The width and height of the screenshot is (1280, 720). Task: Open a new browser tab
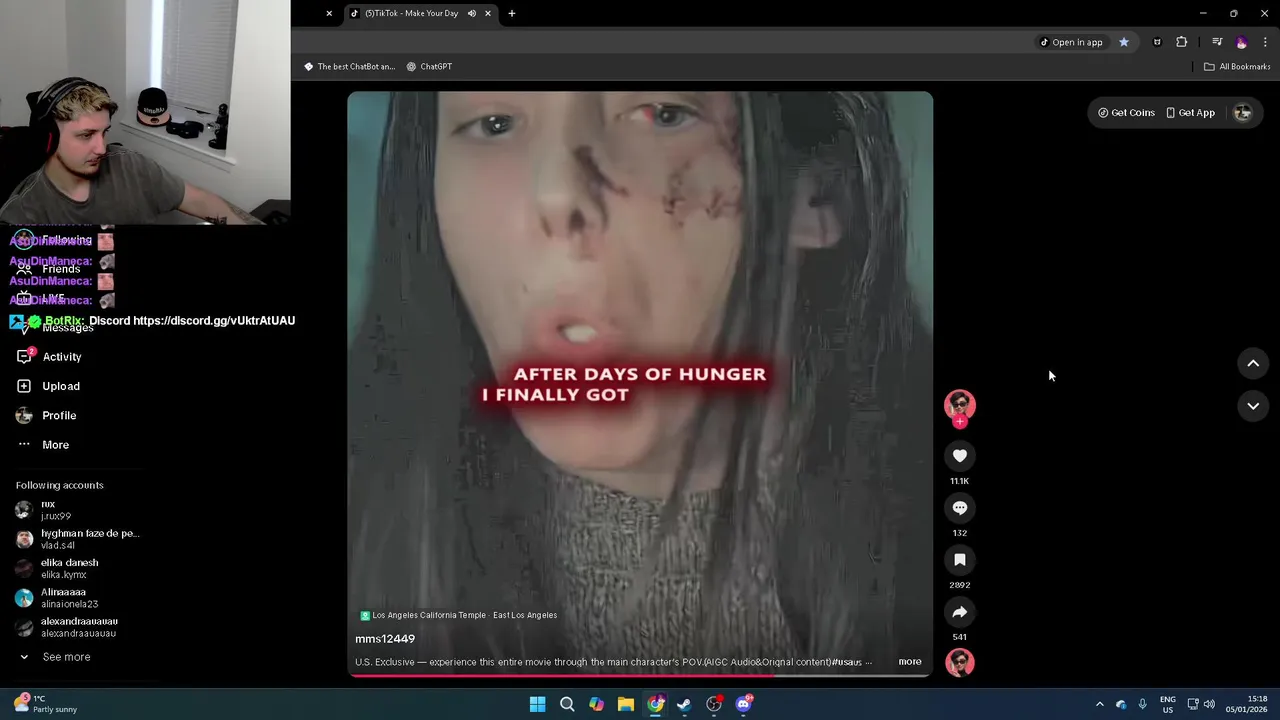[512, 14]
